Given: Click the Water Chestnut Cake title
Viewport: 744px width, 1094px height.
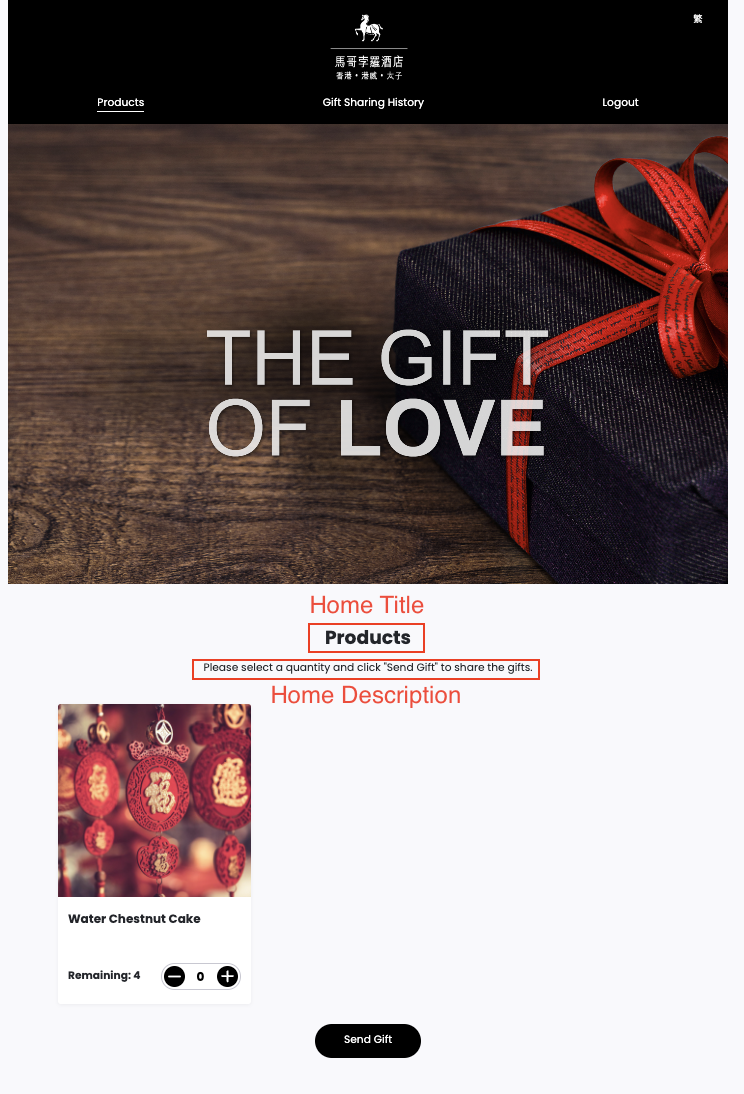Looking at the screenshot, I should (x=134, y=919).
